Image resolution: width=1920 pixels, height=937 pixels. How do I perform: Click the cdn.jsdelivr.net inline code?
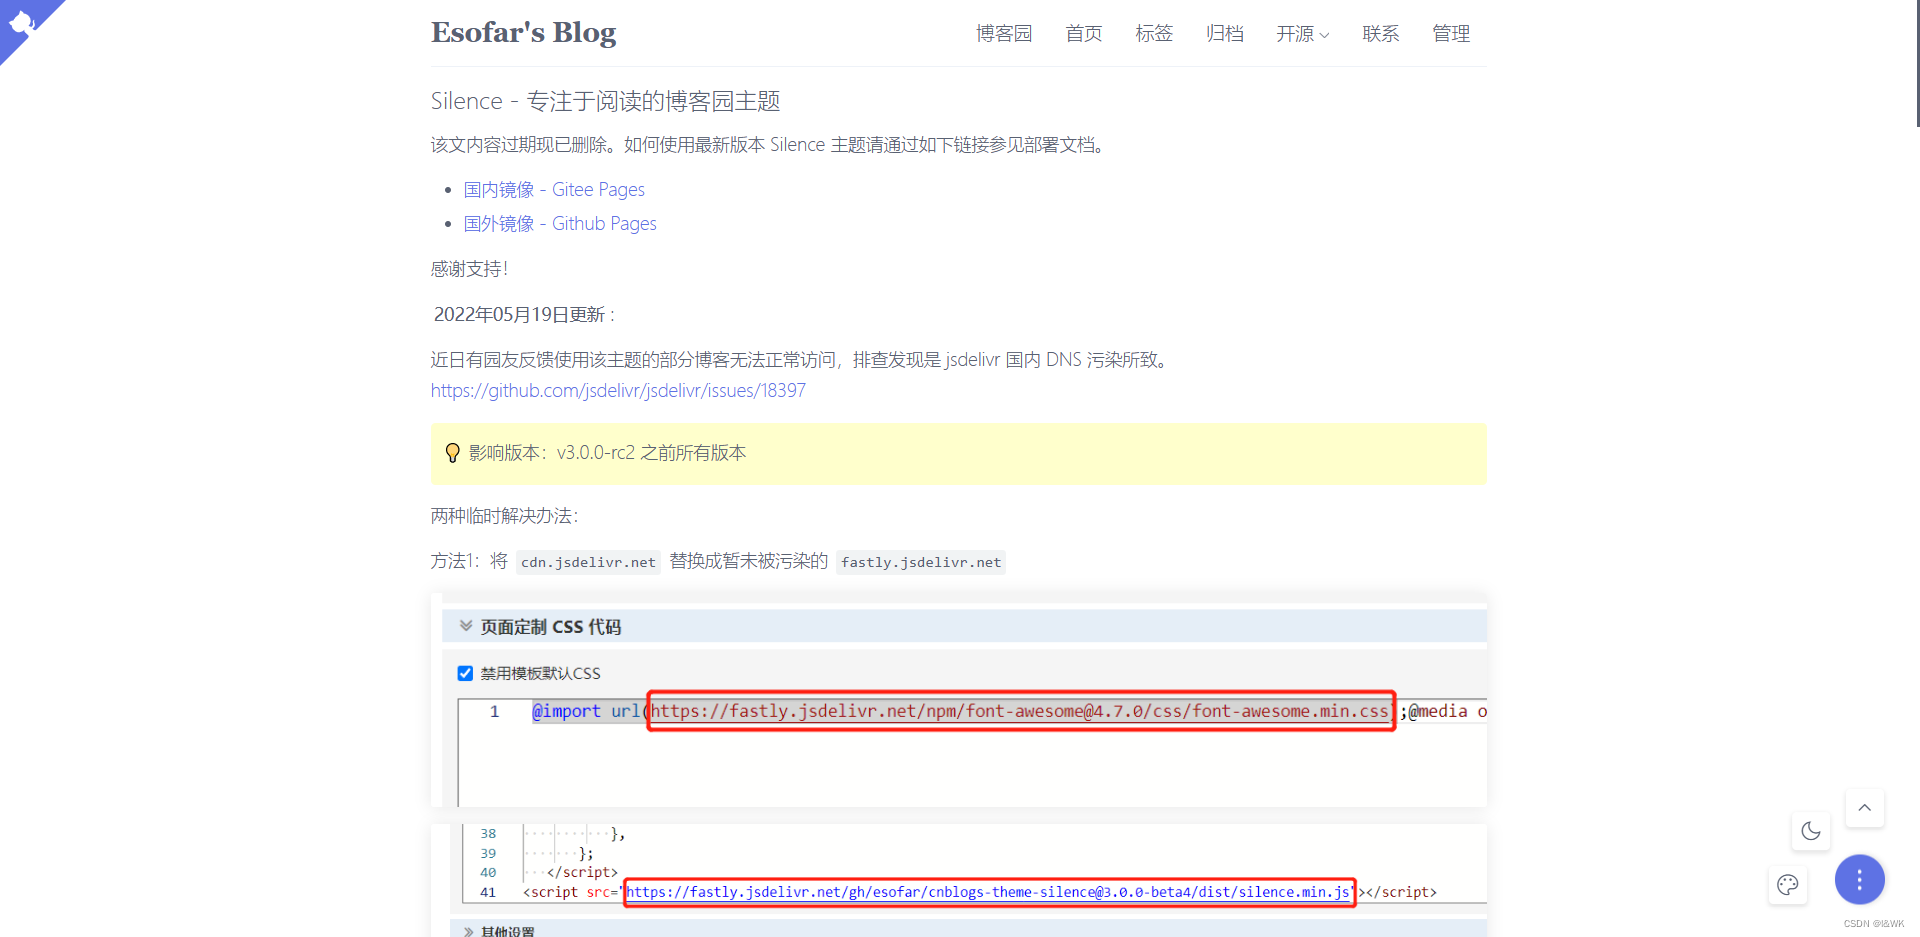click(588, 562)
